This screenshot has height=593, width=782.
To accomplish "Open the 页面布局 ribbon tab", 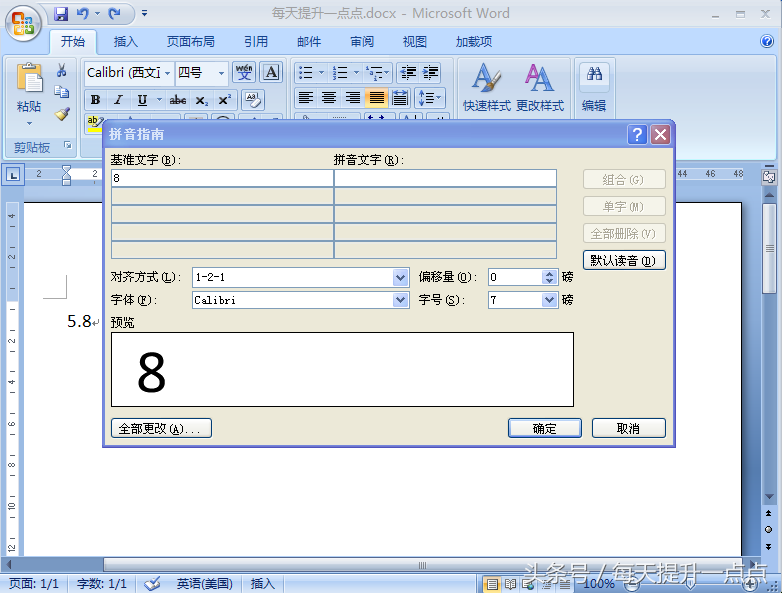I will tap(190, 42).
